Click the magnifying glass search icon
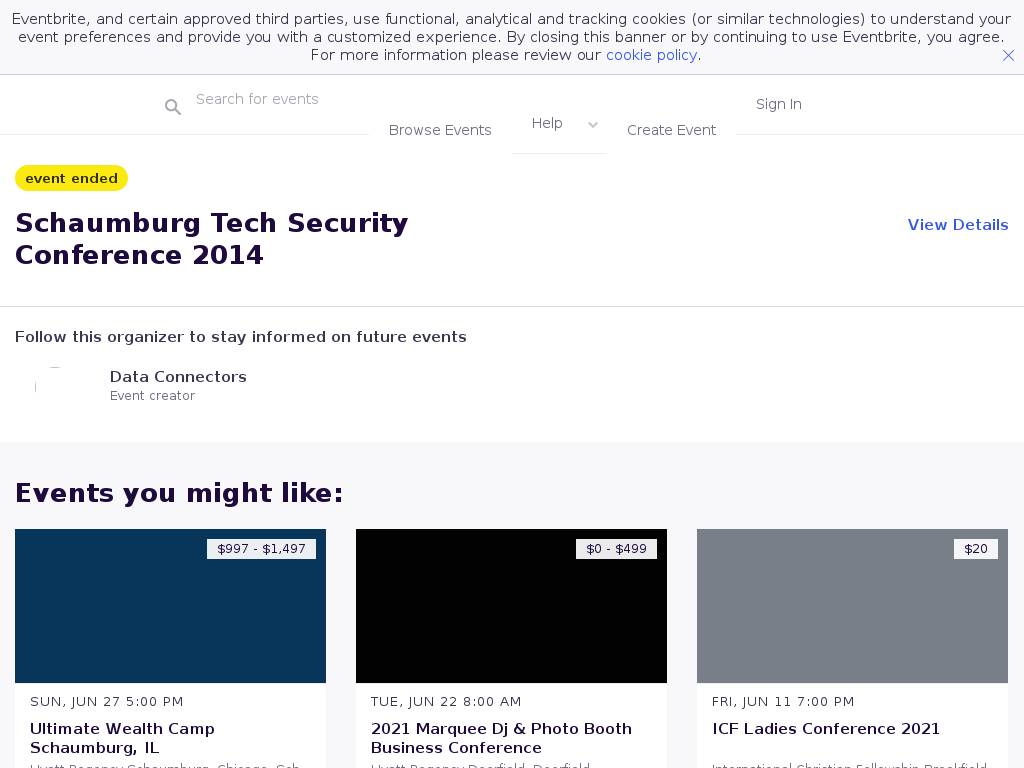This screenshot has width=1024, height=768. (x=173, y=107)
